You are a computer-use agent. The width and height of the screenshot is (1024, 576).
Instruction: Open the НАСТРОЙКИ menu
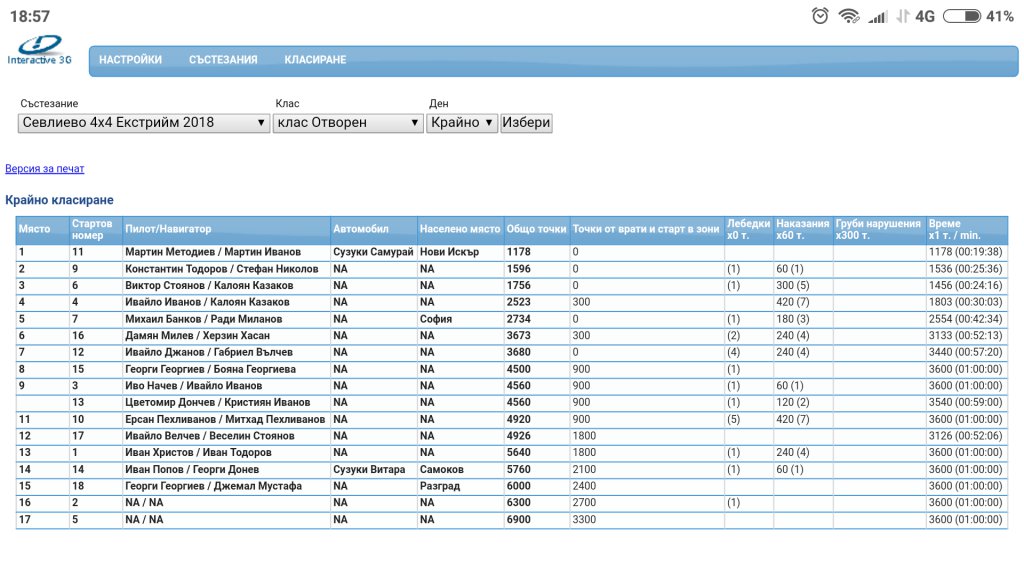[130, 60]
